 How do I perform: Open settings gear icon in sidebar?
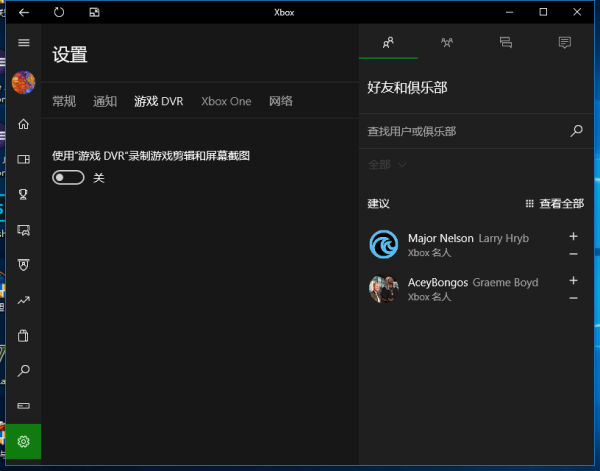[x=24, y=441]
